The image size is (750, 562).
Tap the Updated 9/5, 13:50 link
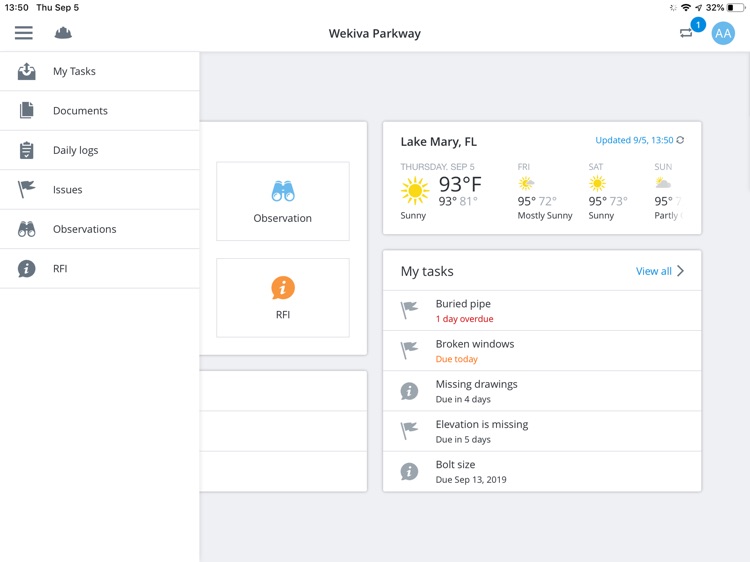tap(634, 140)
